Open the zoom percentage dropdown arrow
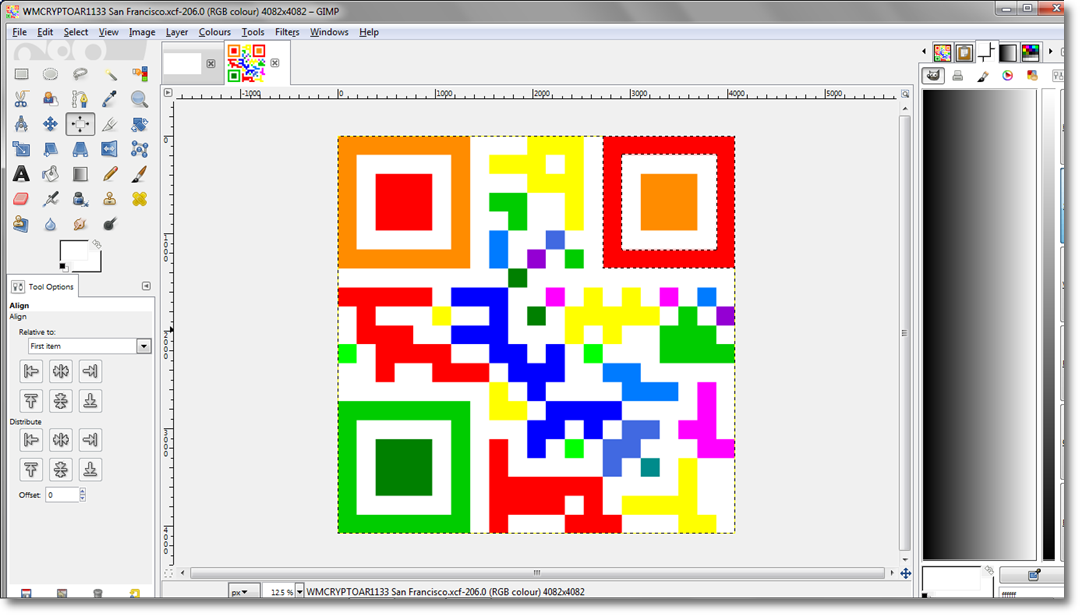 tap(299, 592)
